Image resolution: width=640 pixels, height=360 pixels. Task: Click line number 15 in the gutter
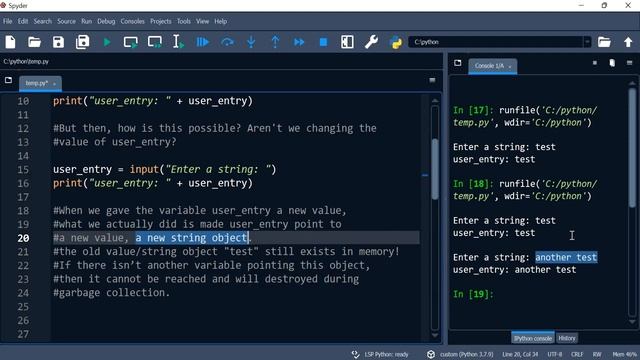[23, 169]
